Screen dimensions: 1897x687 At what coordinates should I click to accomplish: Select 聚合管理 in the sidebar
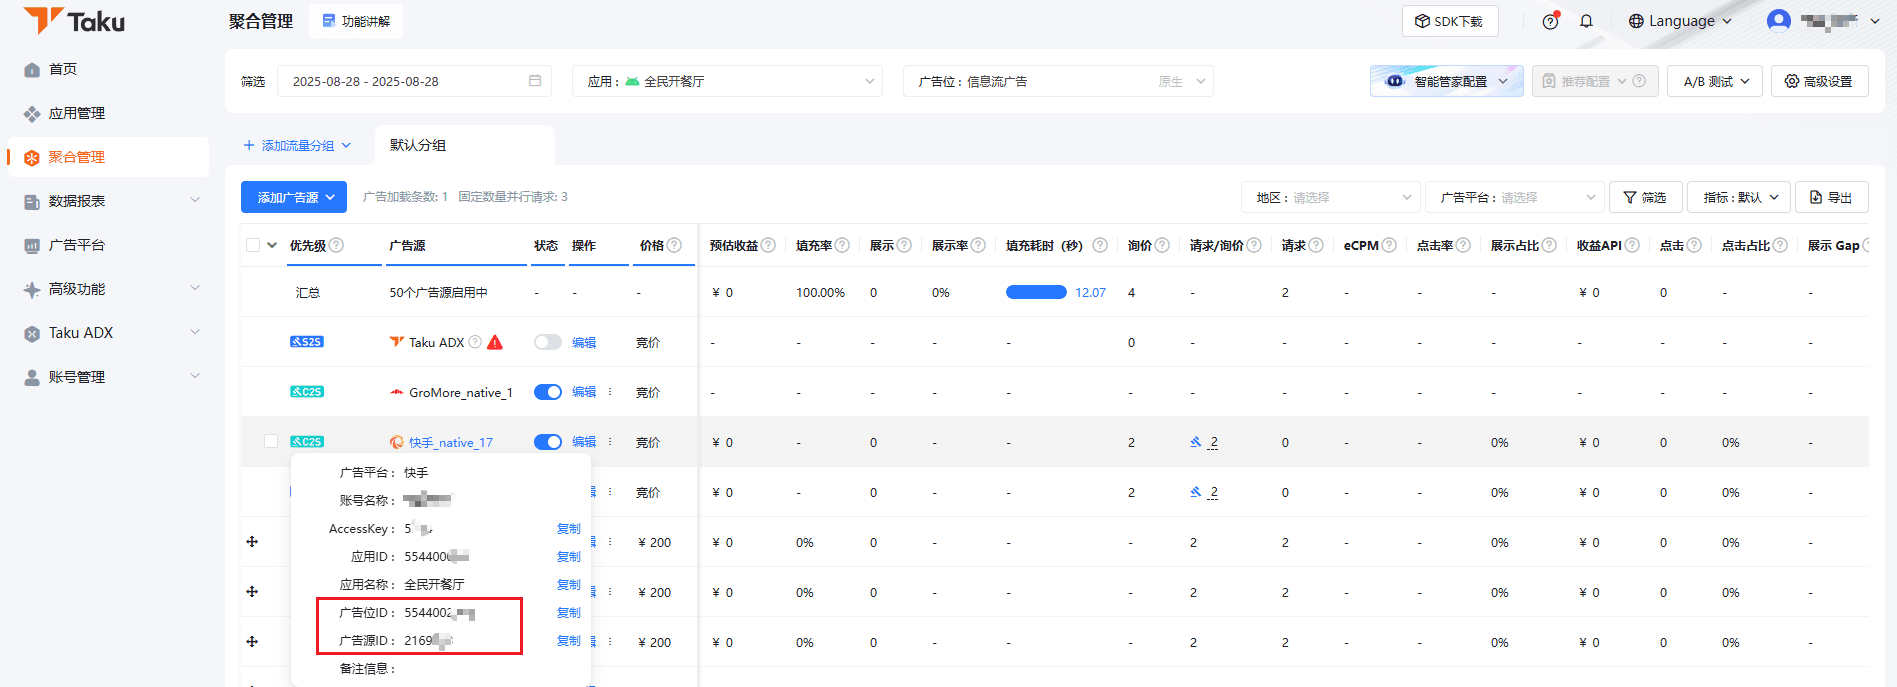point(108,157)
